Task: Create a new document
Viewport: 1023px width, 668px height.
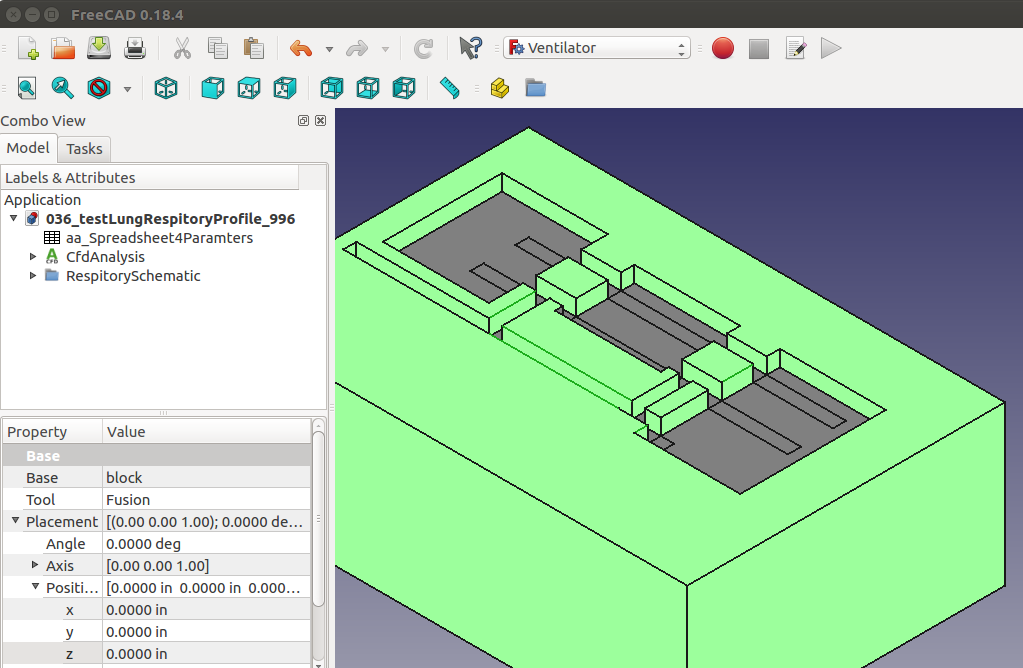Action: (27, 48)
